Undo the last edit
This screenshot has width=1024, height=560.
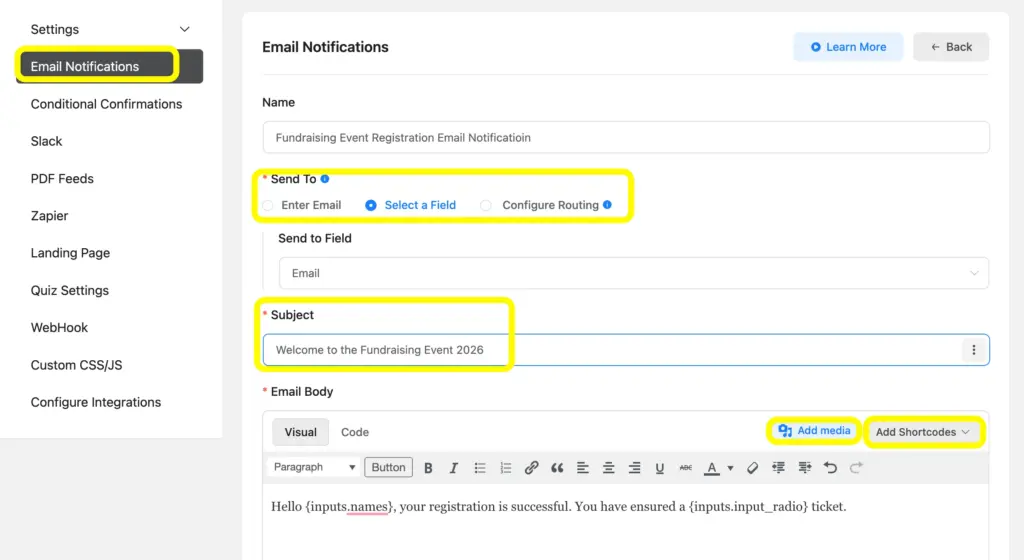pos(830,467)
